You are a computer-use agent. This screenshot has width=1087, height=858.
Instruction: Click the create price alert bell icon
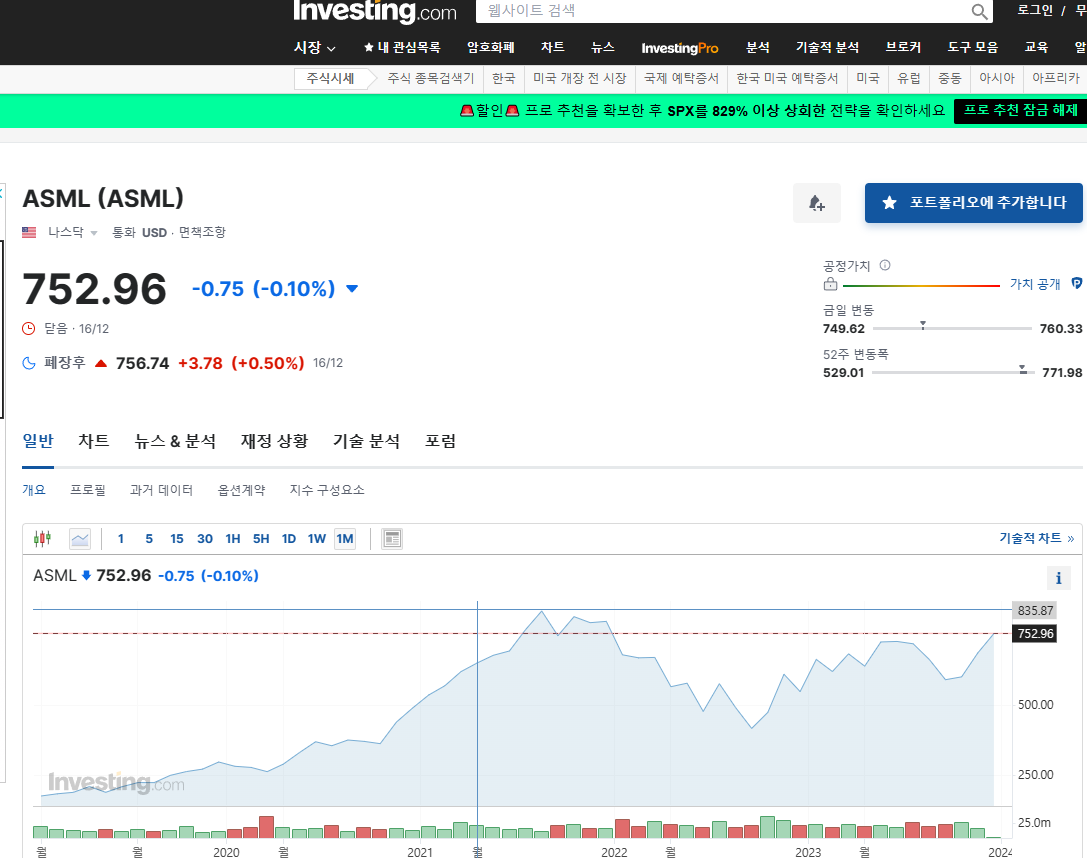817,203
